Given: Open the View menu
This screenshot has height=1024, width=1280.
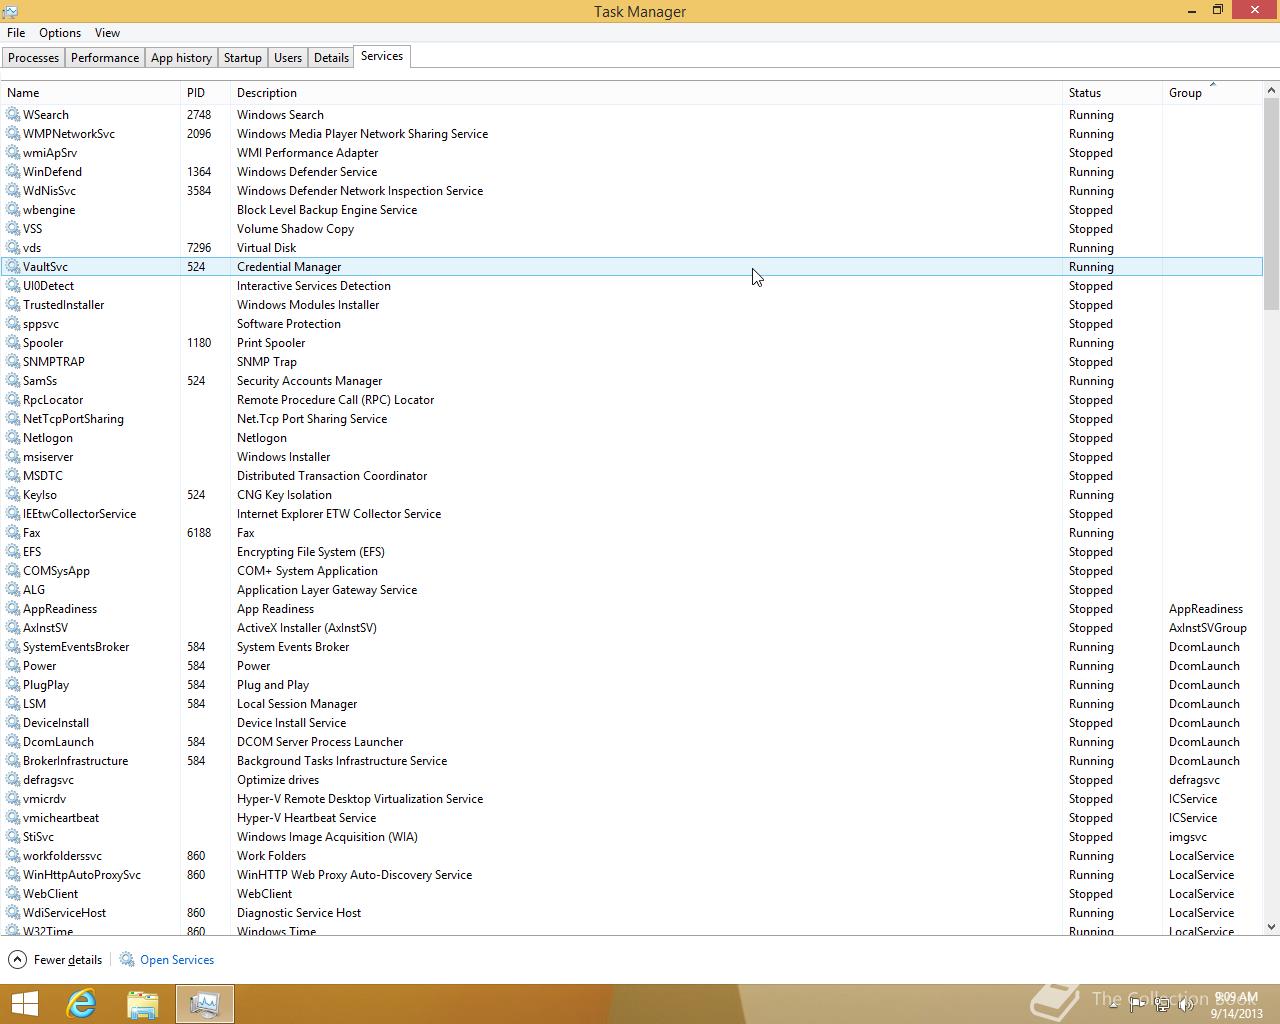Looking at the screenshot, I should coord(107,33).
